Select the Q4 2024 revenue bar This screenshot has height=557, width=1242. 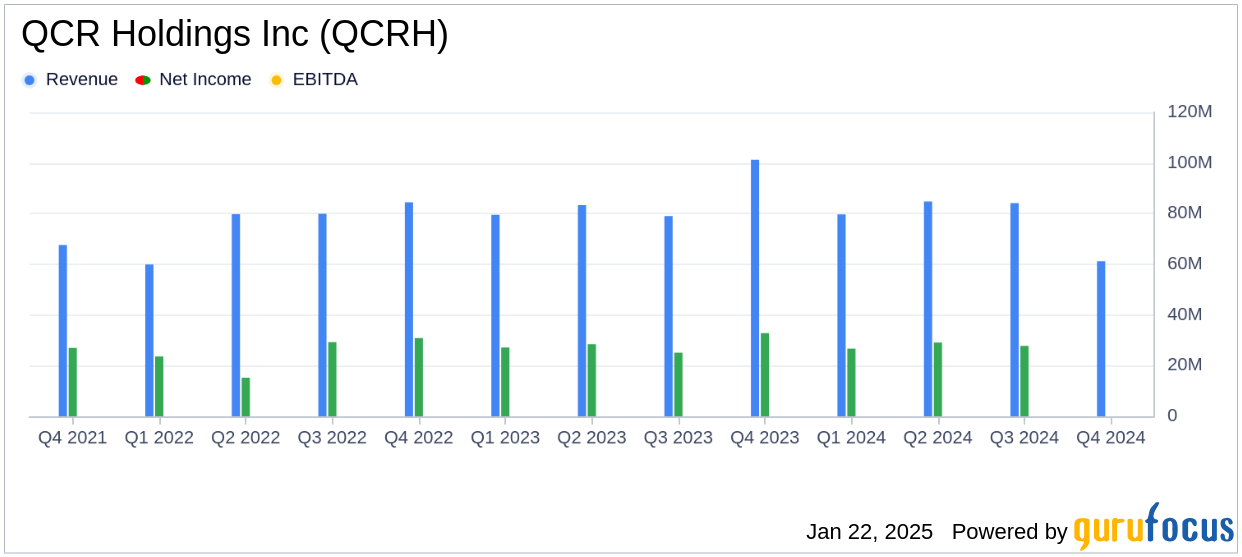coord(1101,339)
